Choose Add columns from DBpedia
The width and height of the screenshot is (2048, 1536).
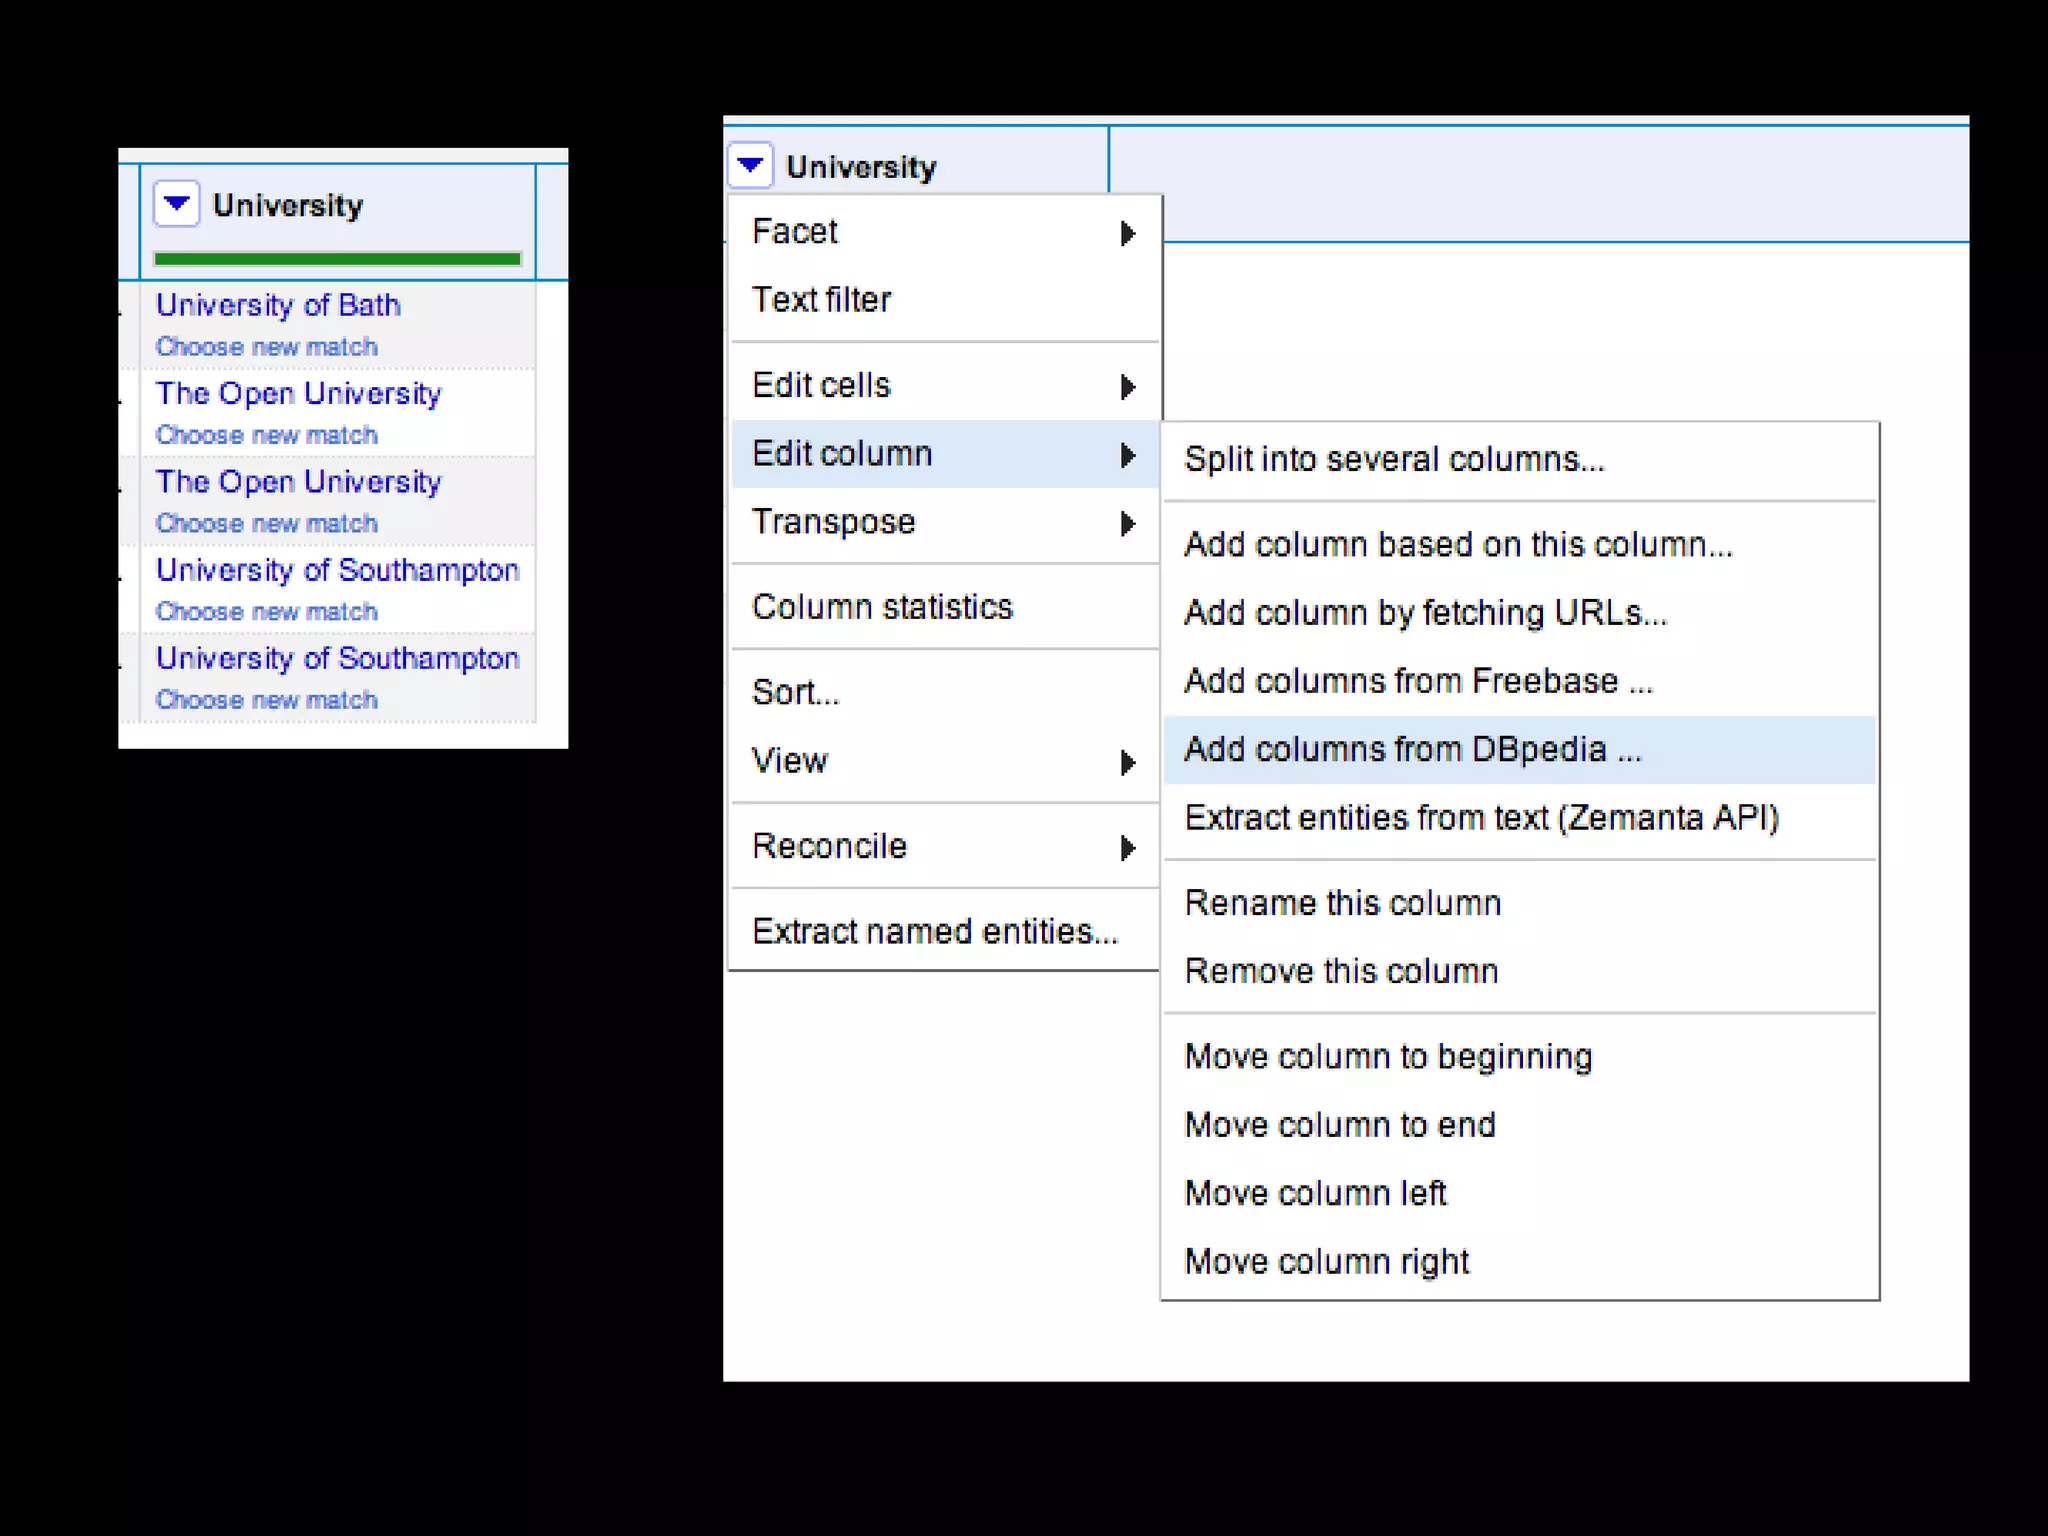coord(1412,749)
